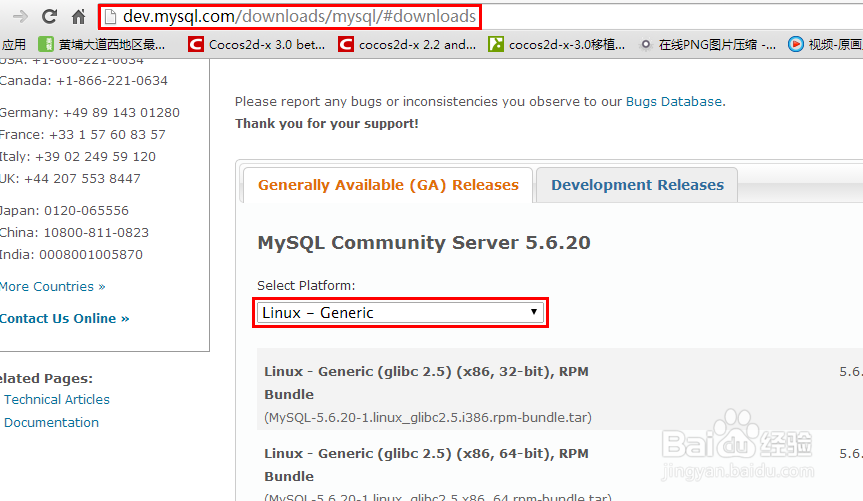Open the Select Platform dropdown

coord(400,313)
